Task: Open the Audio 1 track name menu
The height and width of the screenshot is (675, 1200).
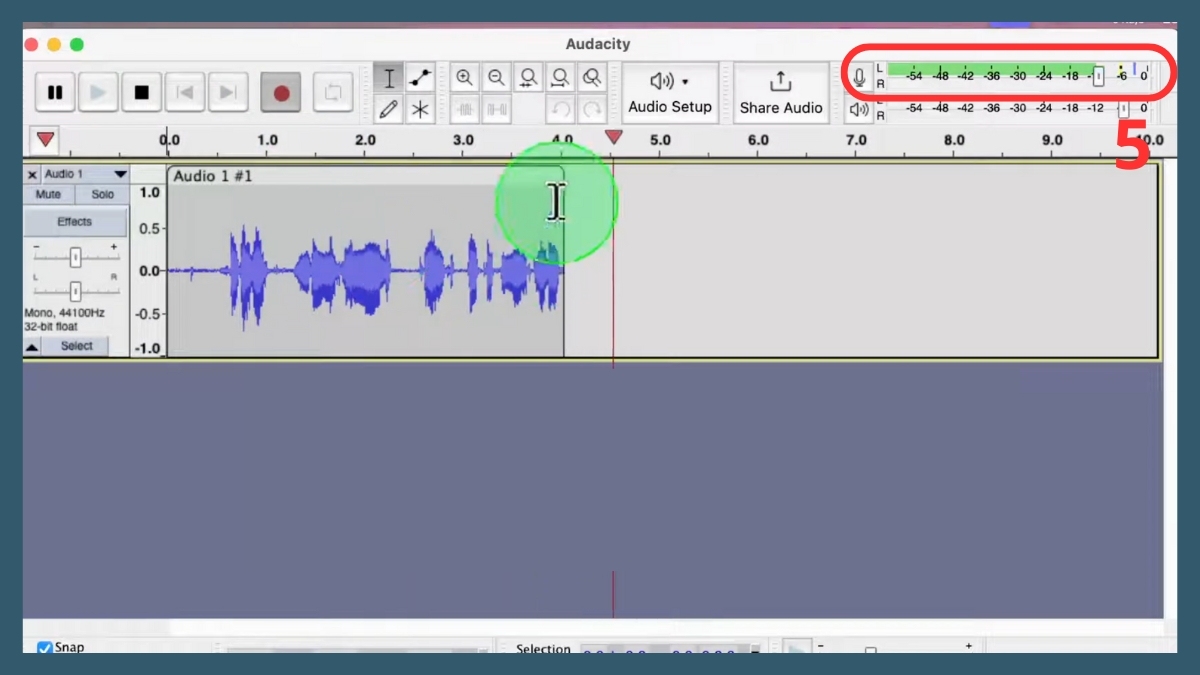Action: tap(85, 174)
